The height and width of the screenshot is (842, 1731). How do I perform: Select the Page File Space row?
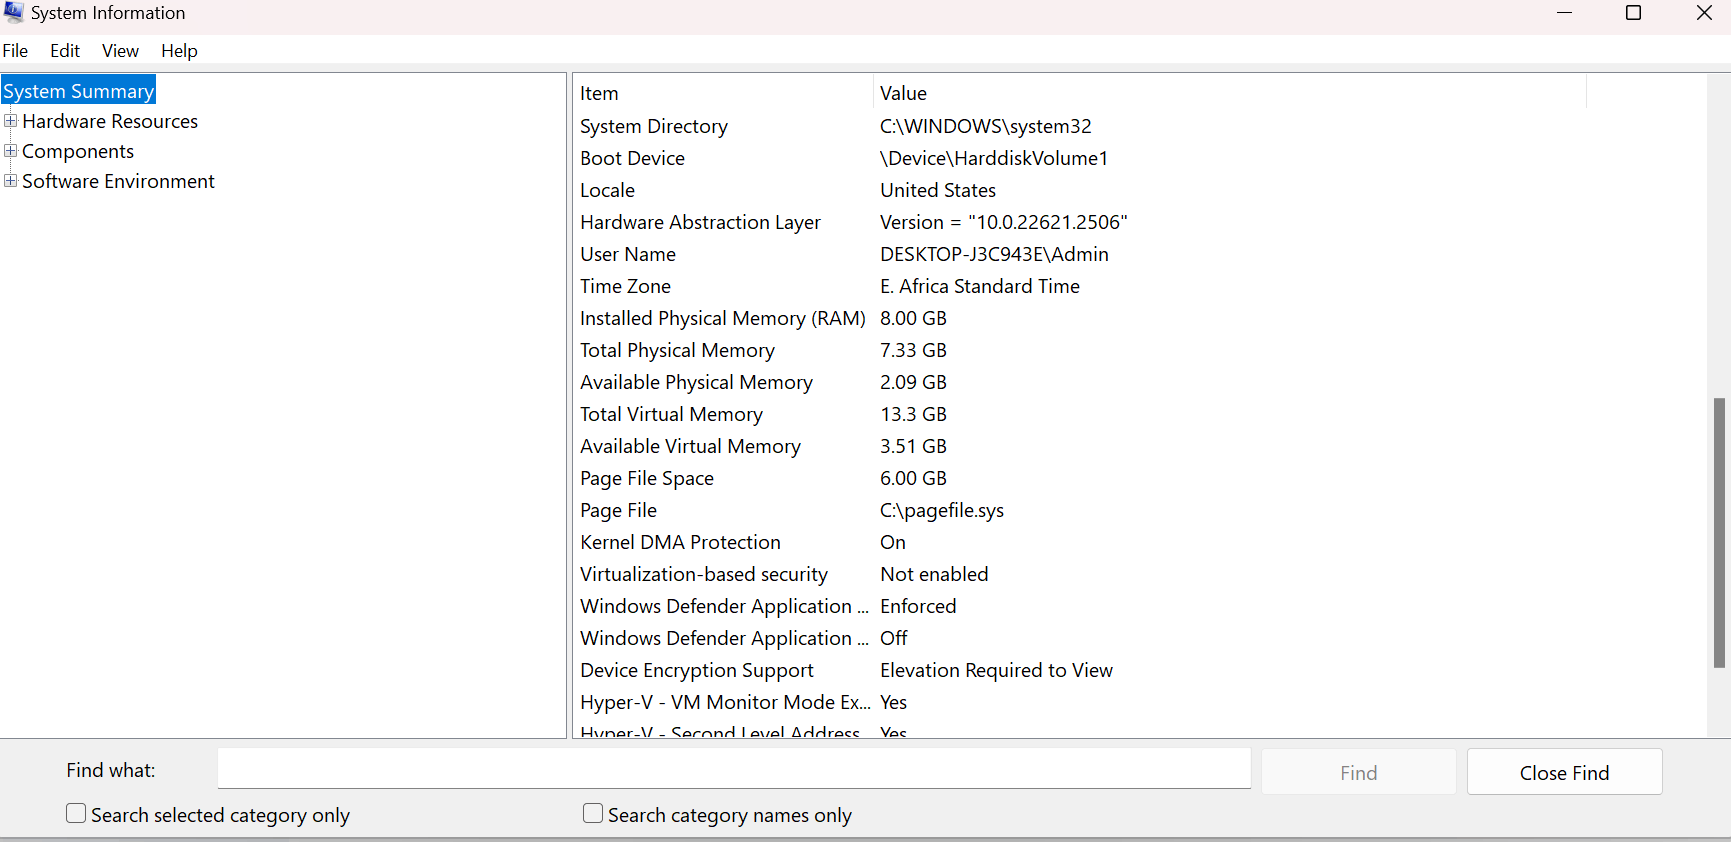(x=1080, y=478)
